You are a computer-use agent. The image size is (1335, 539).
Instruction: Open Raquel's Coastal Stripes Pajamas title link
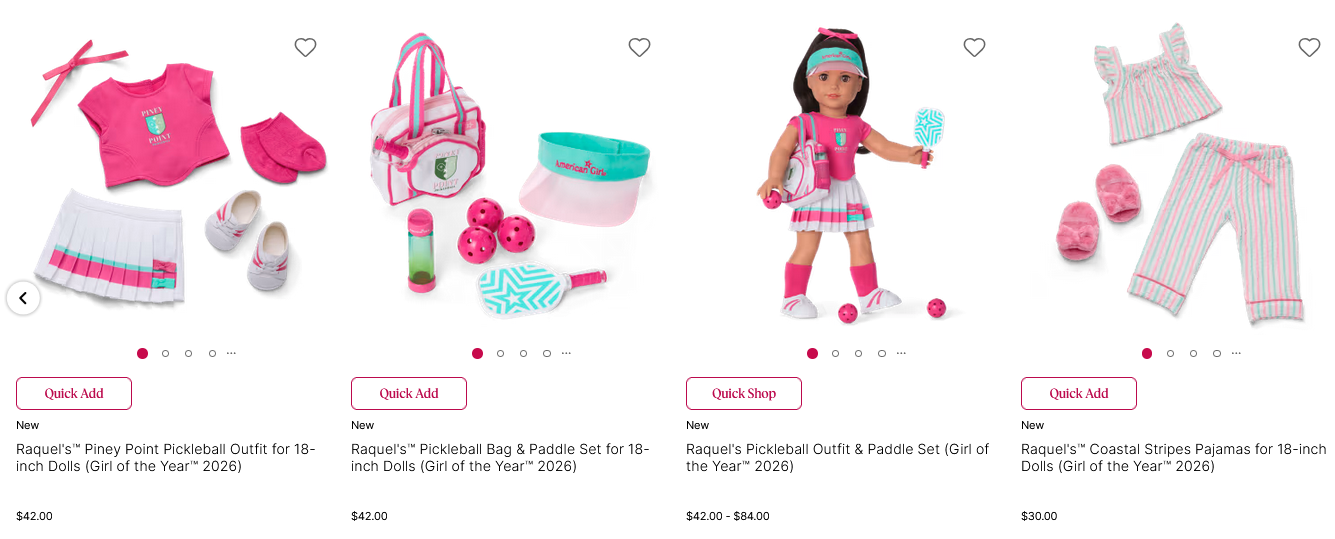(x=1172, y=458)
